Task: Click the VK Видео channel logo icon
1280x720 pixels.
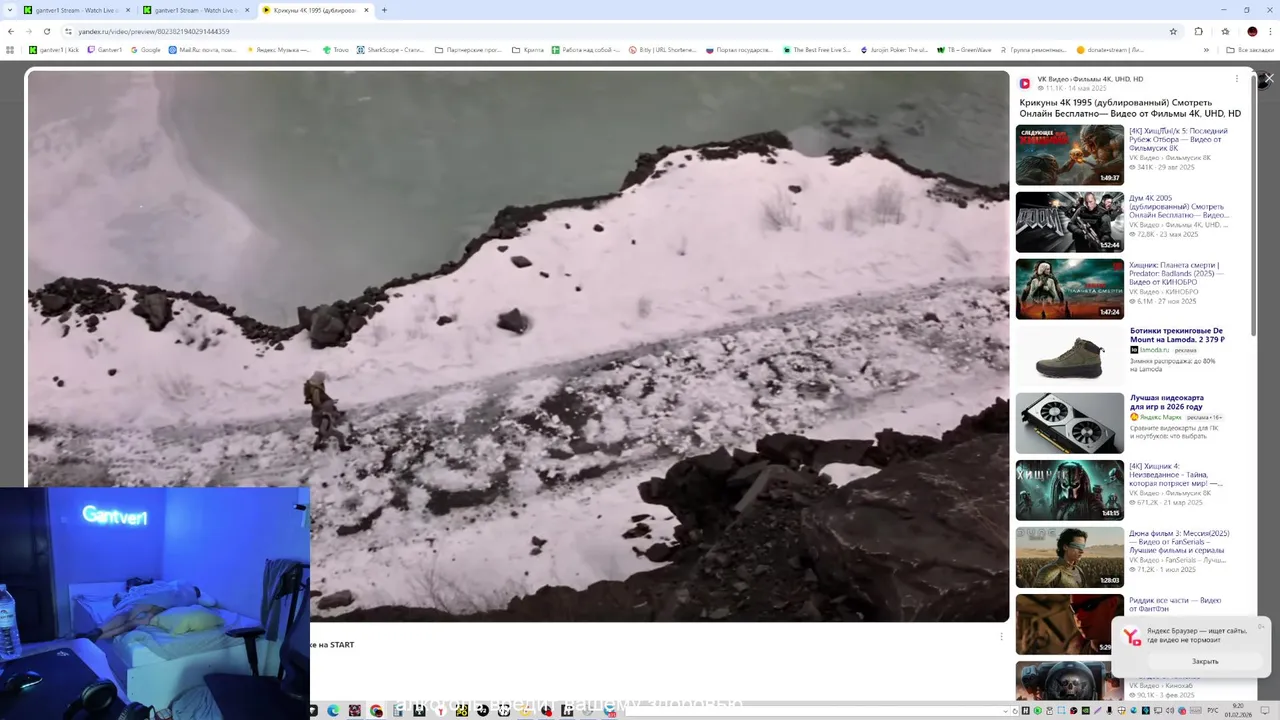Action: coord(1025,84)
